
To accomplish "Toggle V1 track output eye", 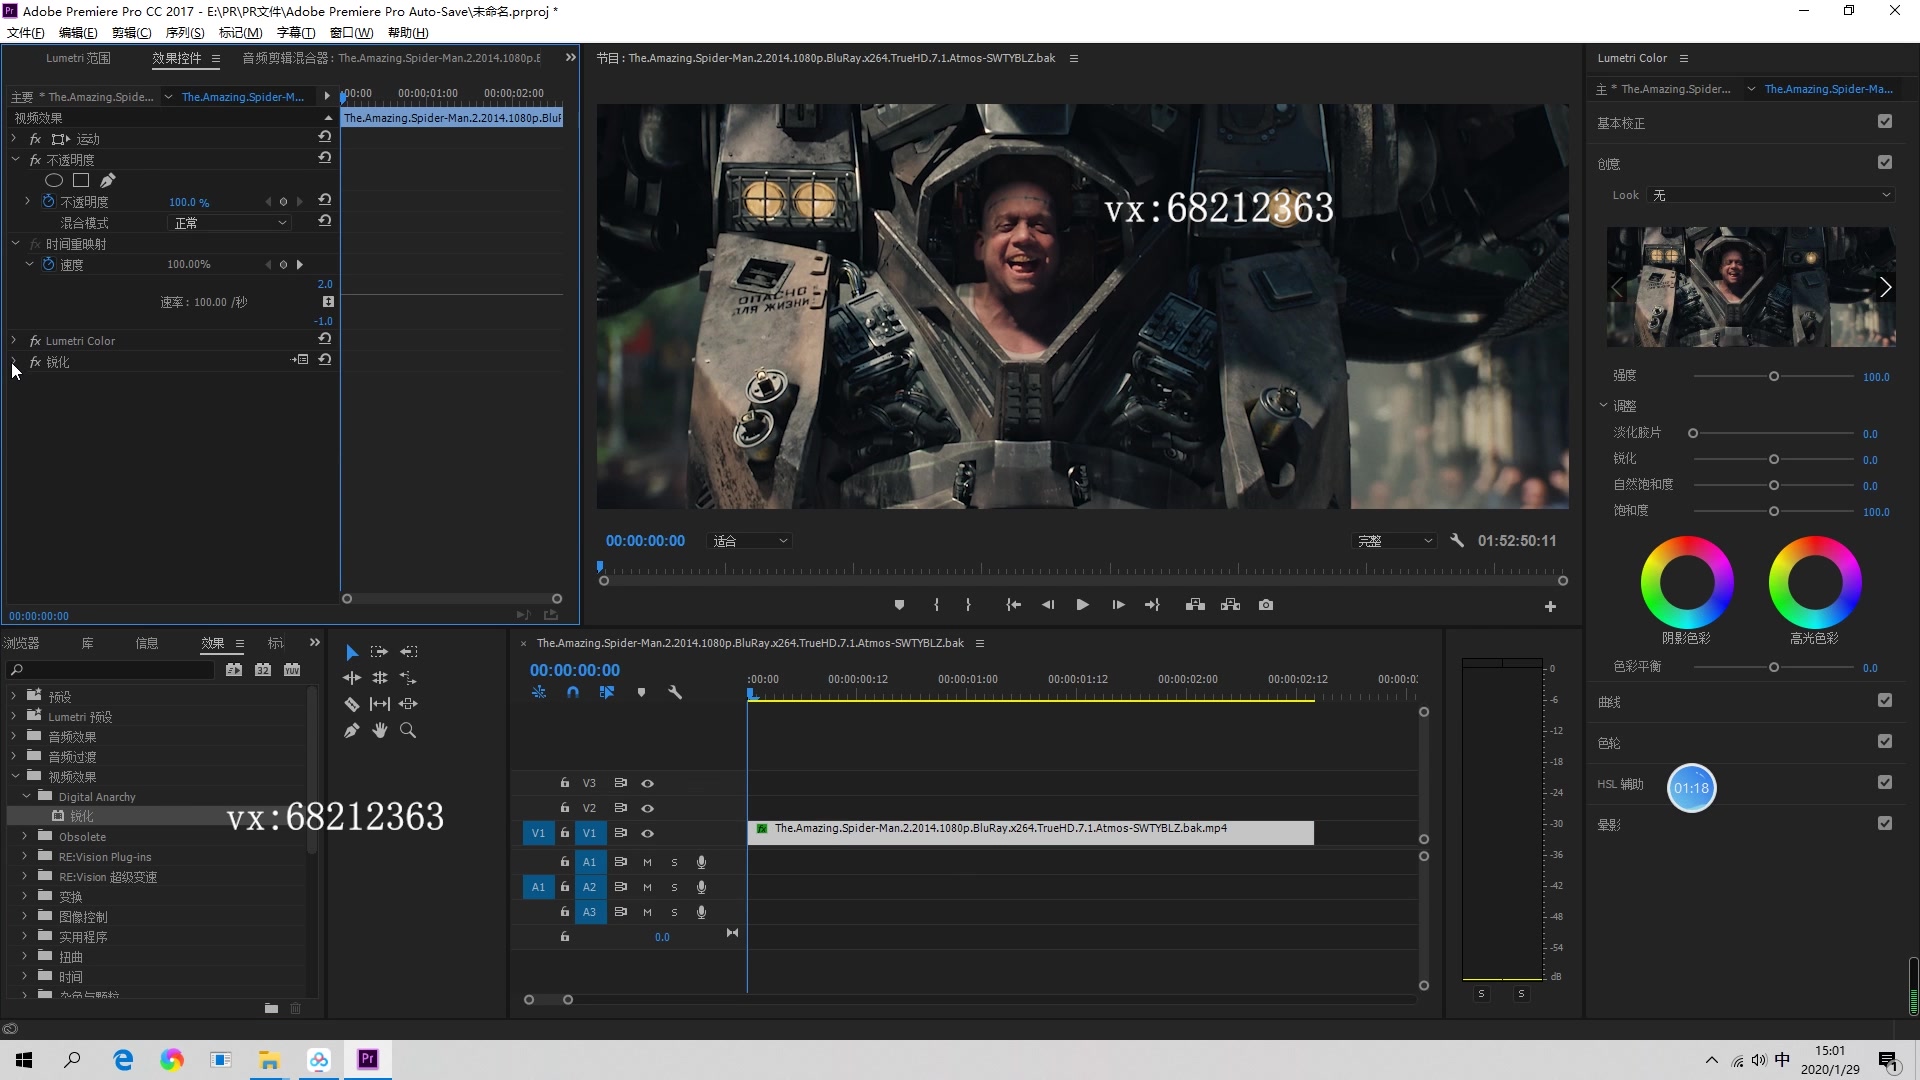I will 647,833.
